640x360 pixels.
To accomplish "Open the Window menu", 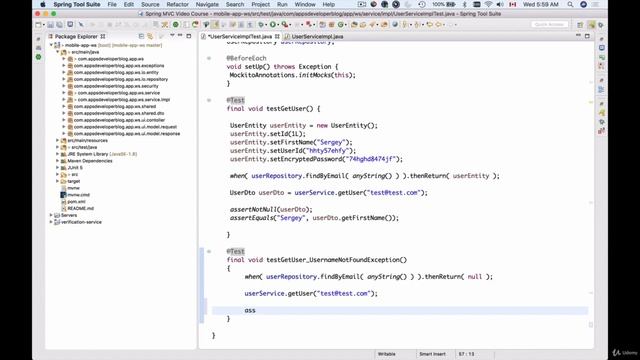I will (x=305, y=4).
